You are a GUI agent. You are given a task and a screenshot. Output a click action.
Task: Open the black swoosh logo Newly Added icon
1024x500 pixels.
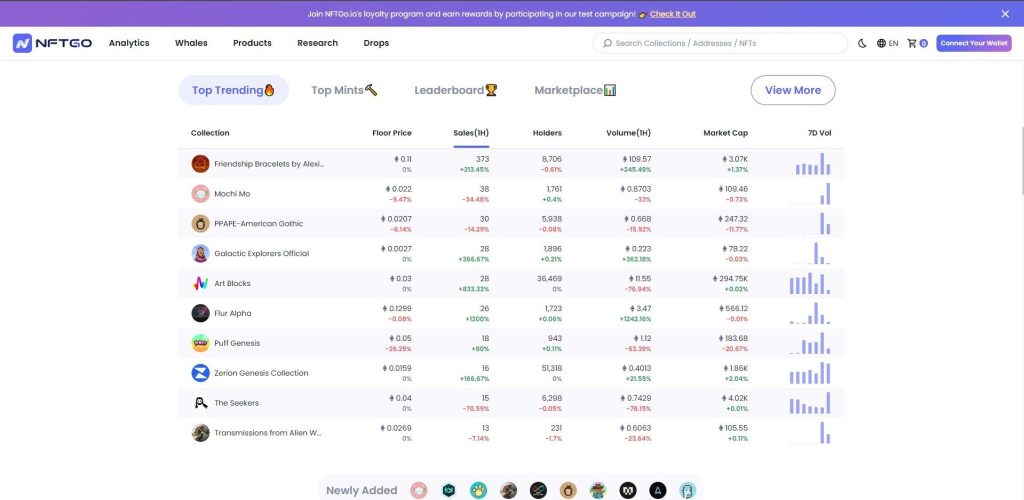pyautogui.click(x=538, y=490)
